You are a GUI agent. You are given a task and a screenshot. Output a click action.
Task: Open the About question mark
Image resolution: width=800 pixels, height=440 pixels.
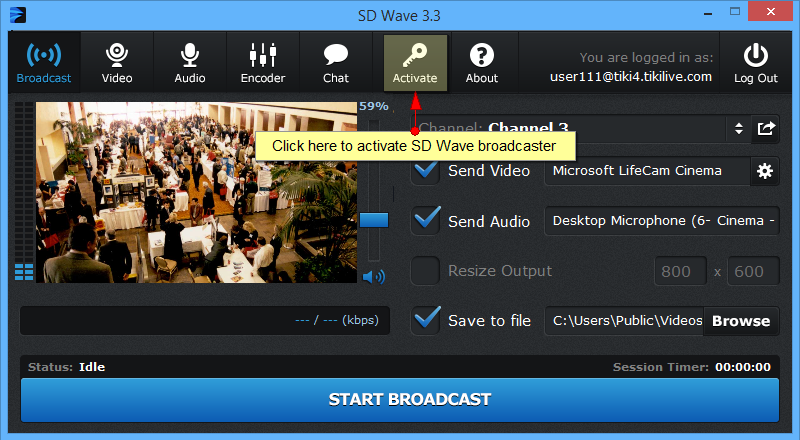(x=482, y=55)
